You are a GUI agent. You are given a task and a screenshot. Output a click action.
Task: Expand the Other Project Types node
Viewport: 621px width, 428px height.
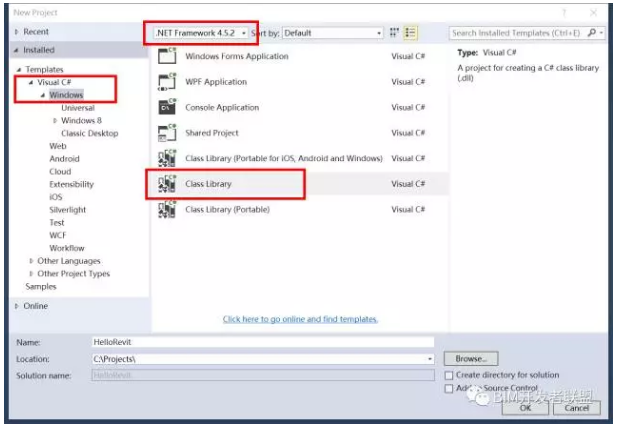coord(31,274)
